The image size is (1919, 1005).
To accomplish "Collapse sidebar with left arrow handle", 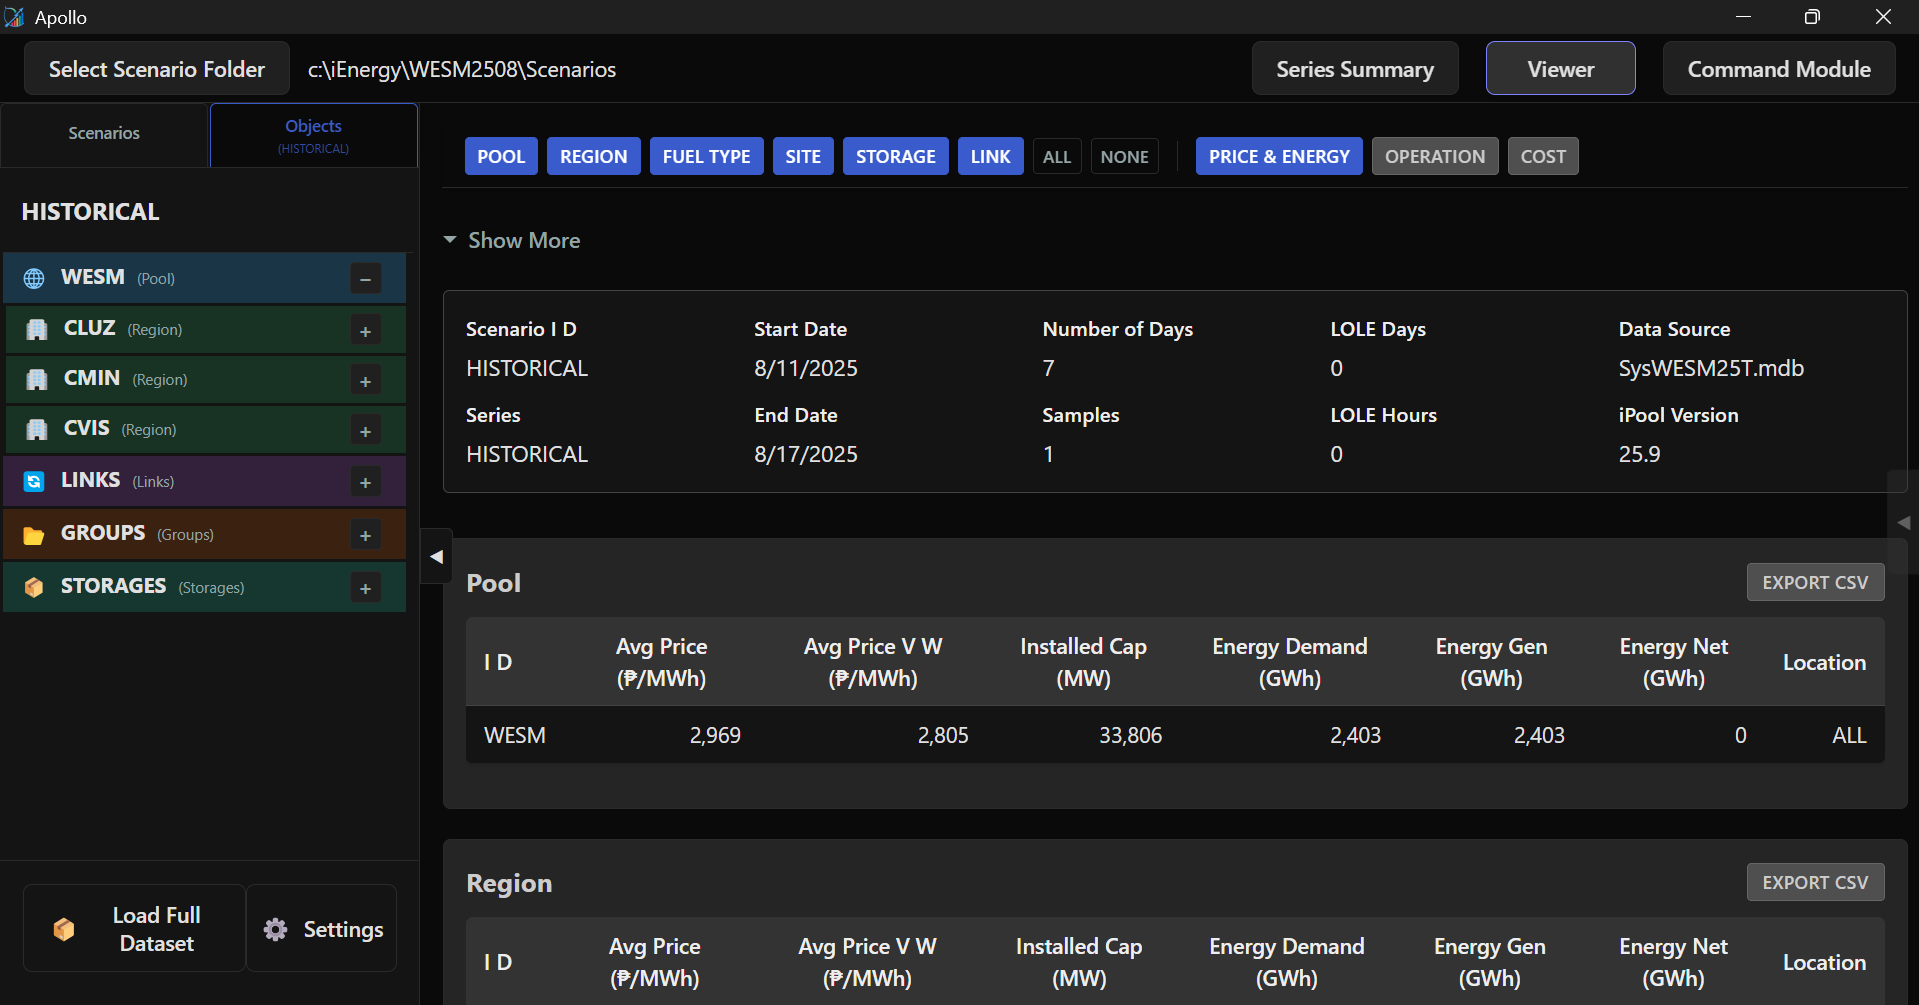I will [436, 557].
